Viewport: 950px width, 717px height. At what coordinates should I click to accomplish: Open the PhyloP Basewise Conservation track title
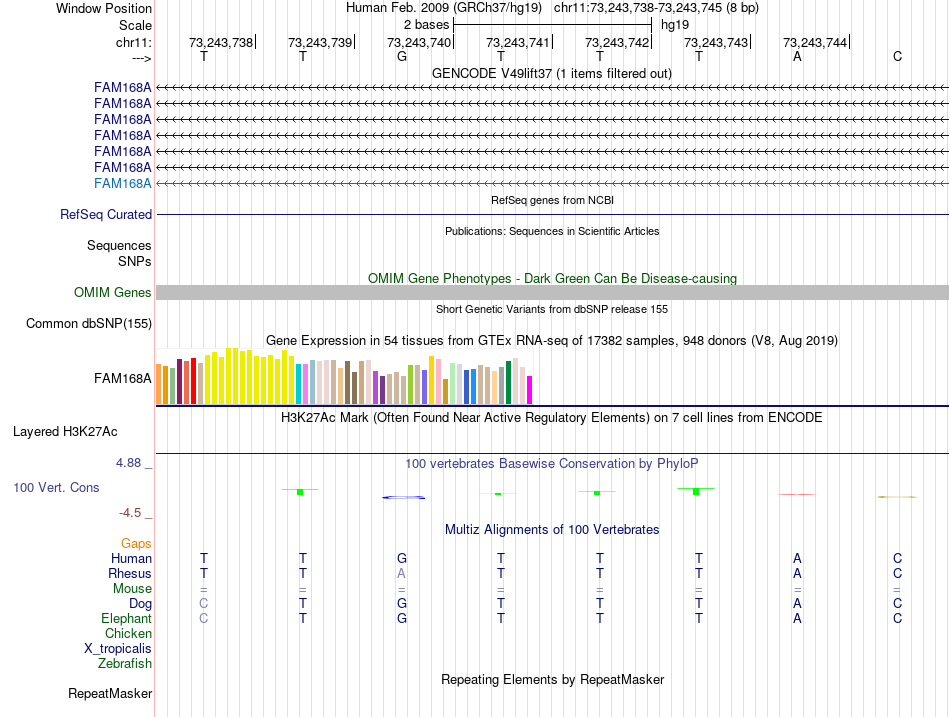(551, 463)
